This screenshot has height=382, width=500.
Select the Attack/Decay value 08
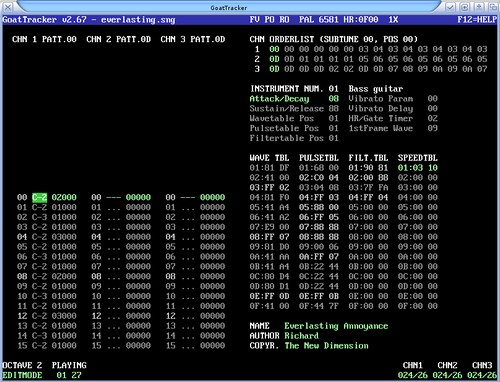[333, 99]
